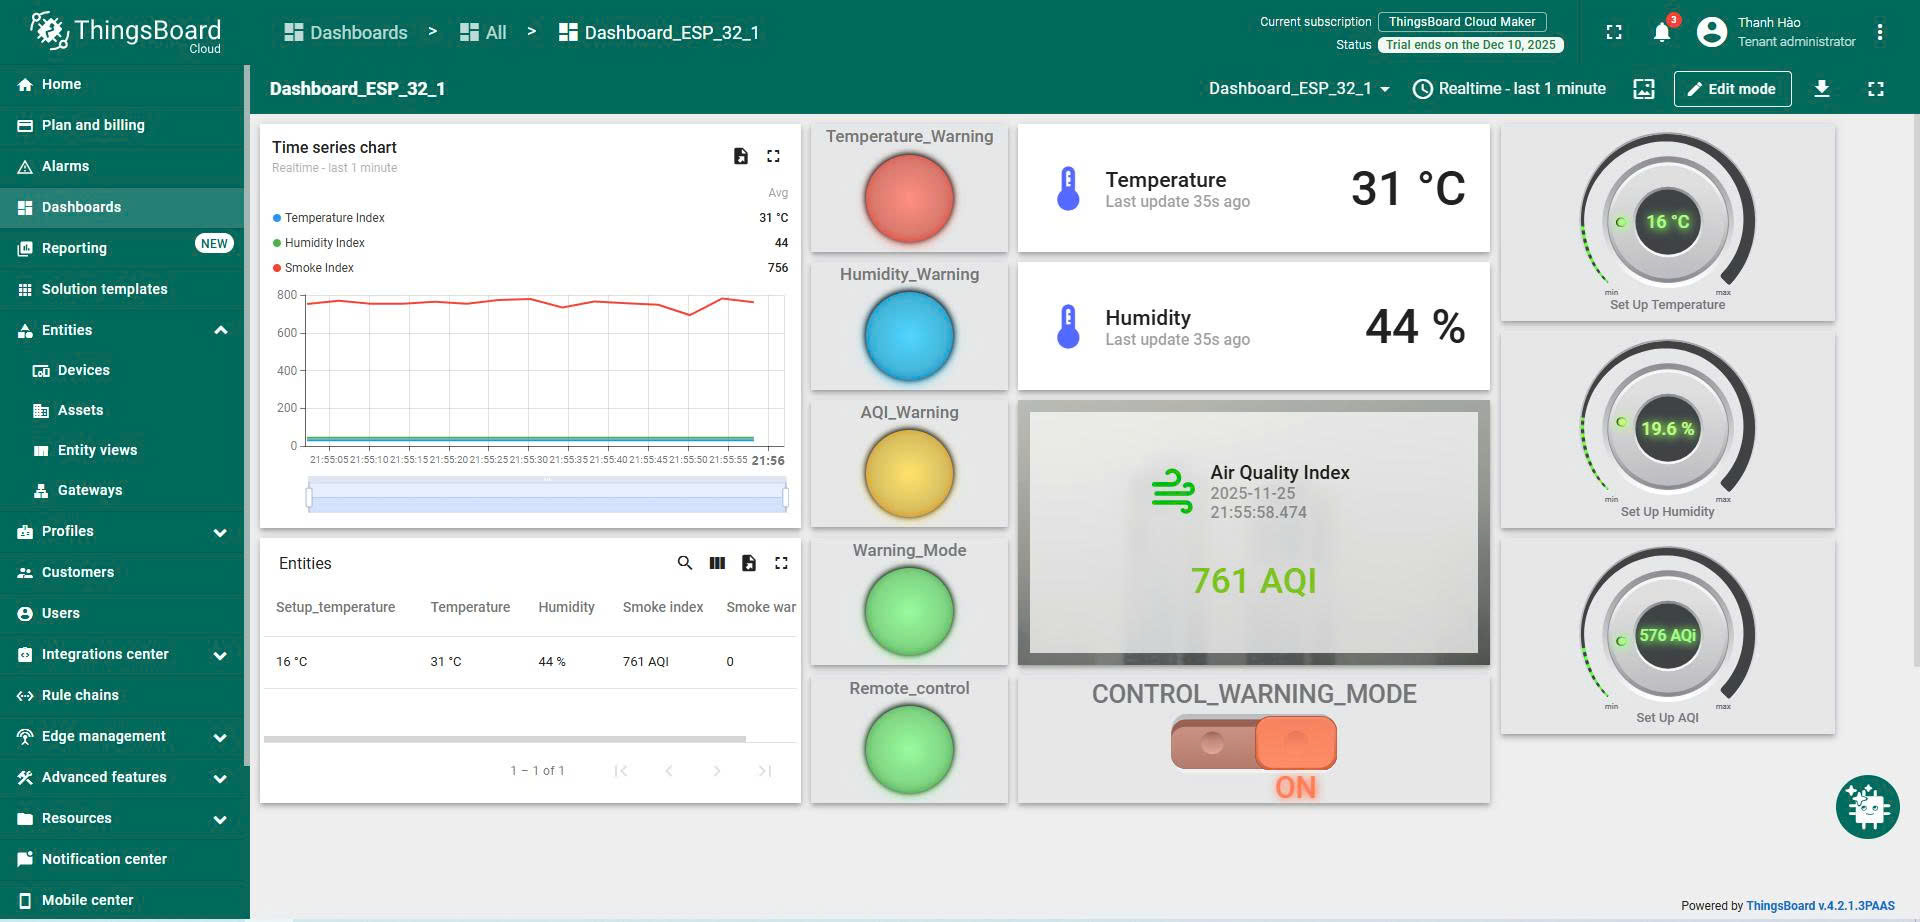Expand the Profiles sidebar section
This screenshot has height=922, width=1920.
[220, 532]
